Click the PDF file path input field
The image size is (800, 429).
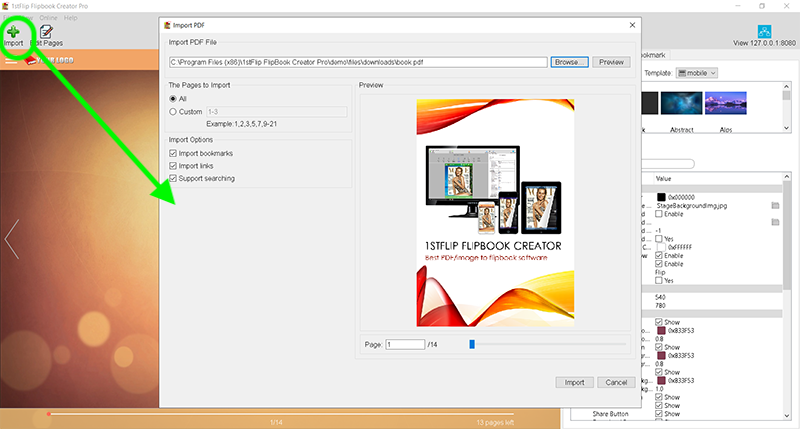tap(358, 62)
